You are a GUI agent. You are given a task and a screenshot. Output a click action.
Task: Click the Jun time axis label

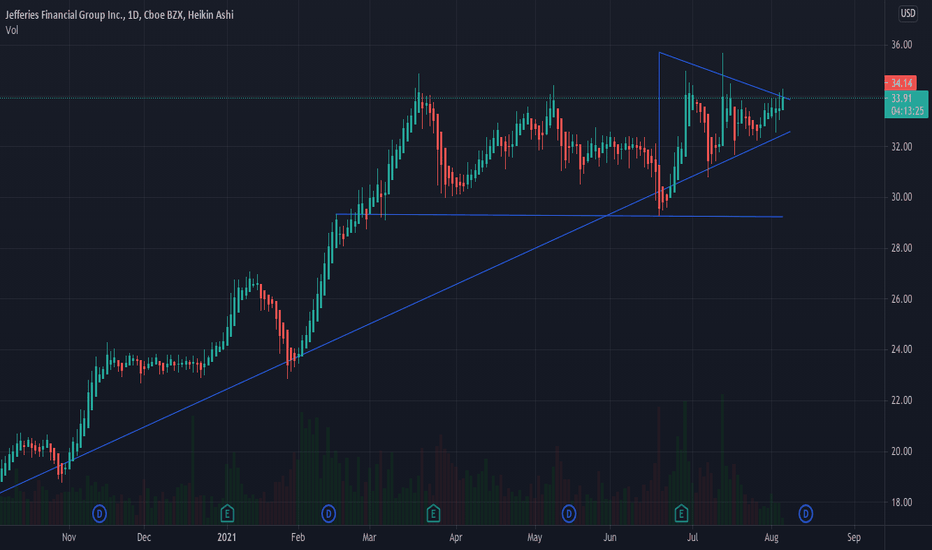610,538
